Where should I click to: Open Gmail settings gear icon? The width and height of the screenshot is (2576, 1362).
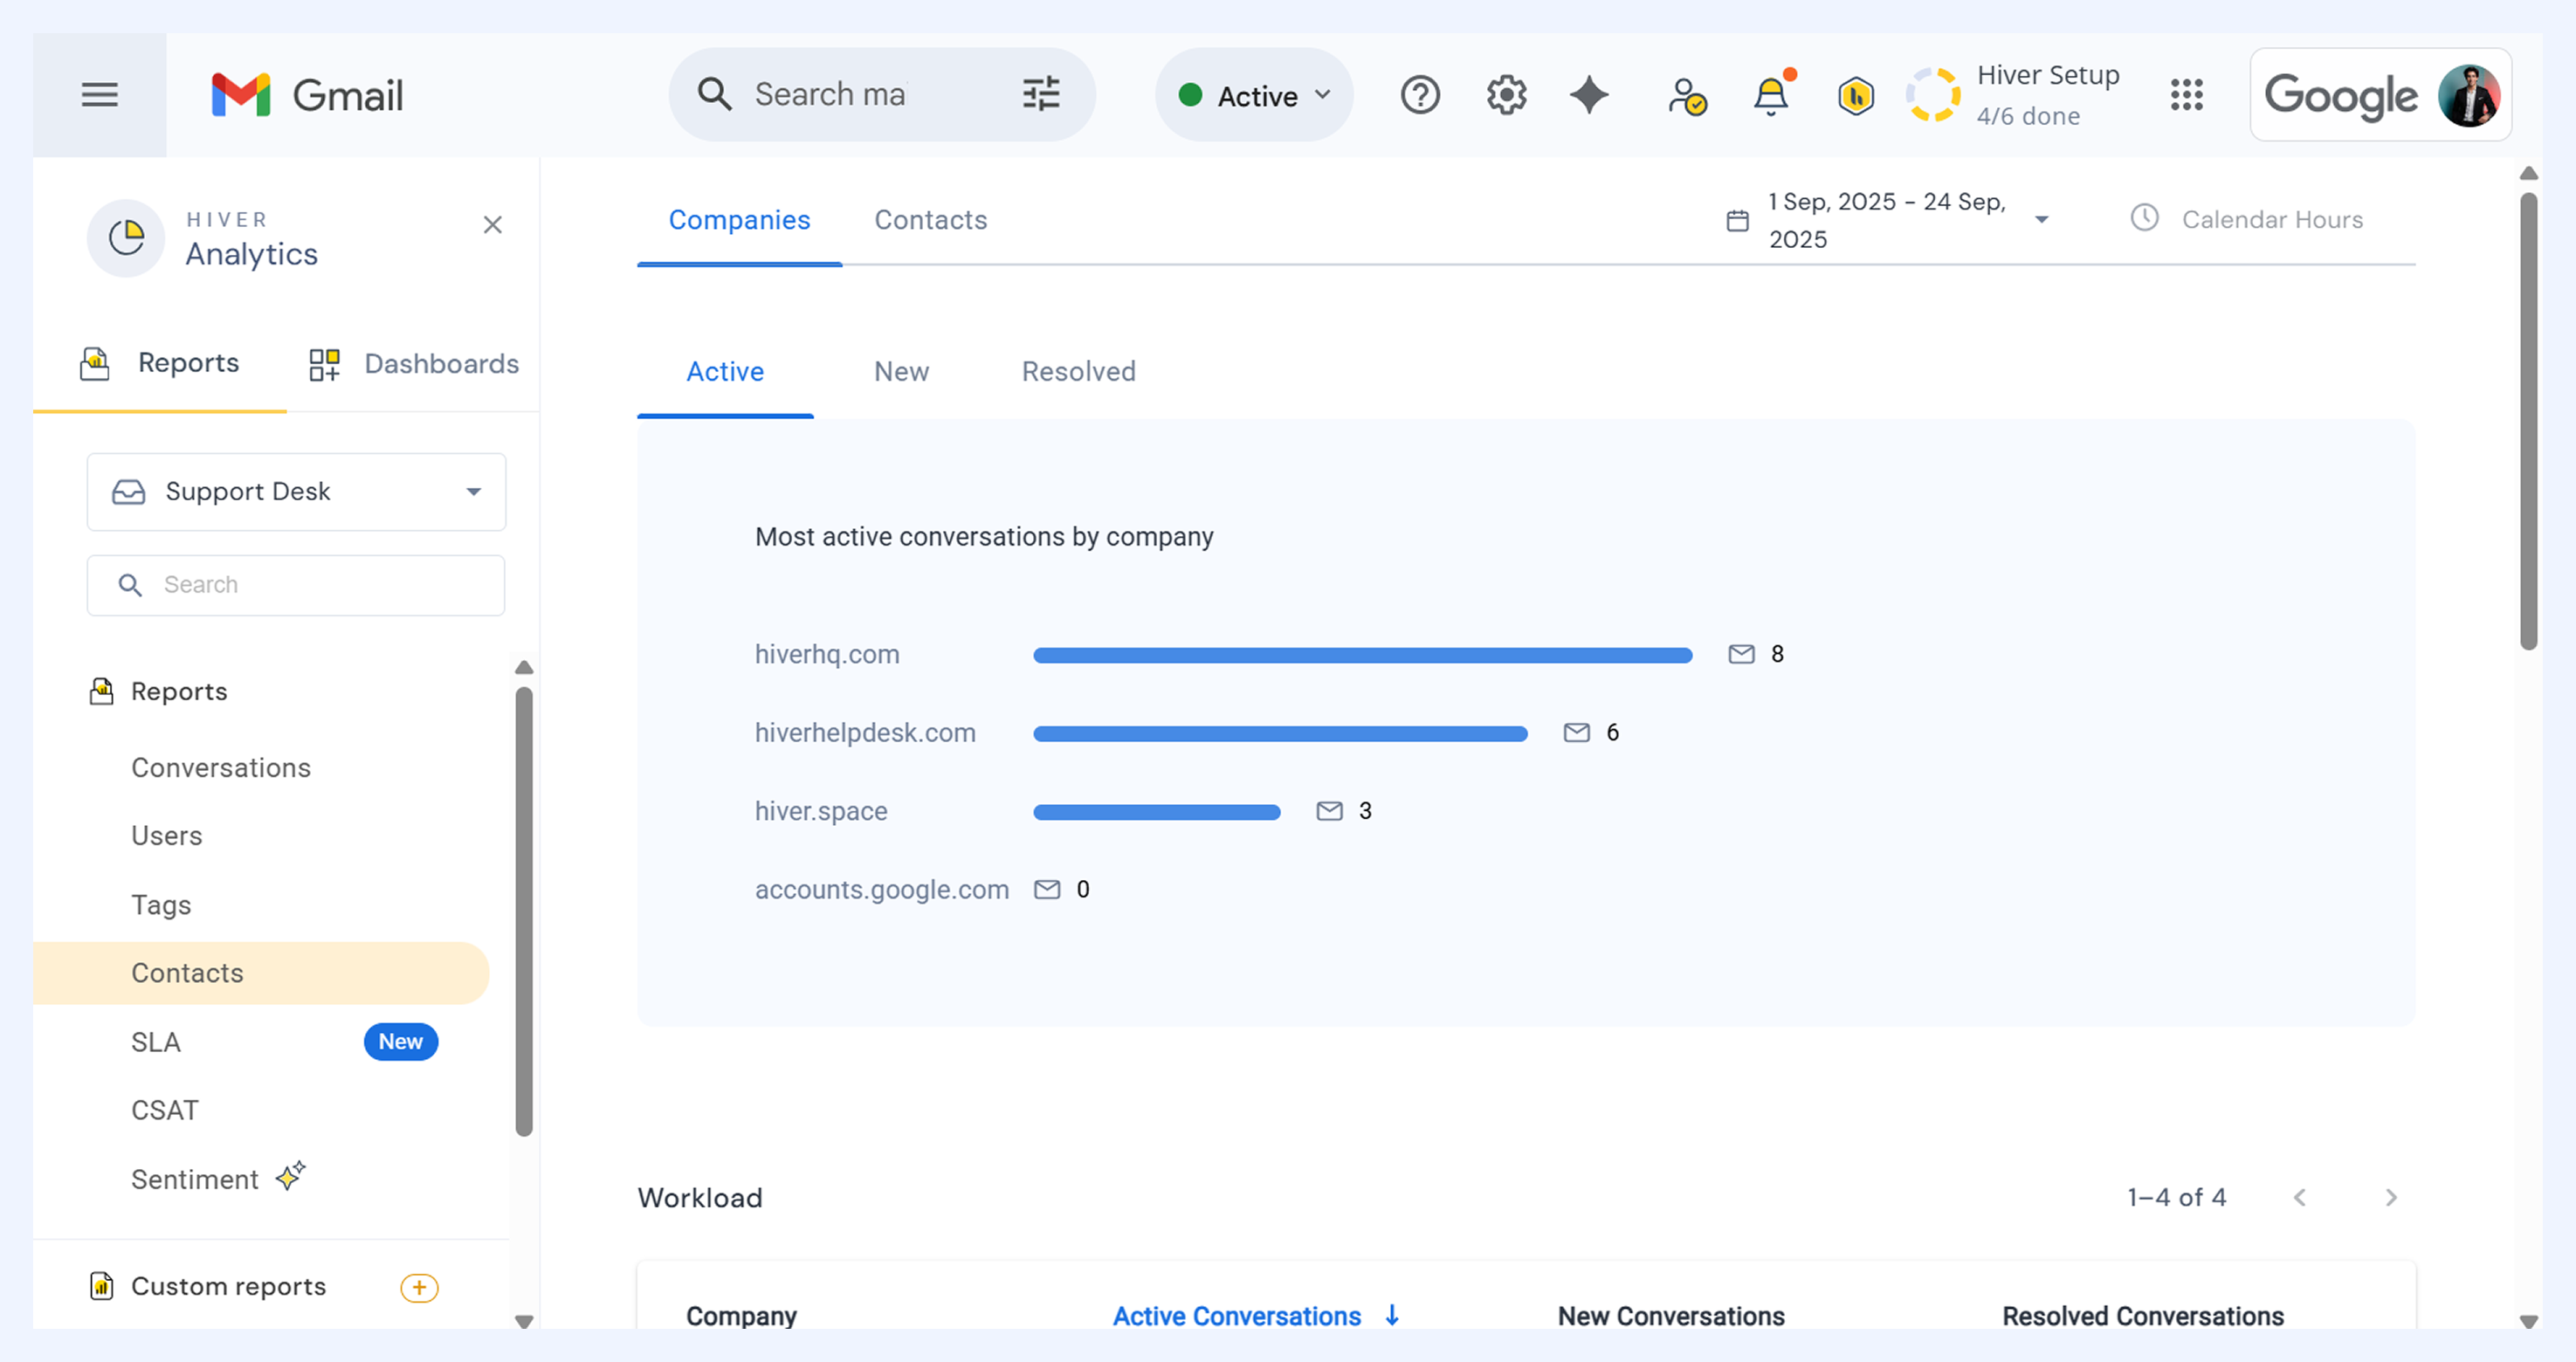(x=1506, y=95)
